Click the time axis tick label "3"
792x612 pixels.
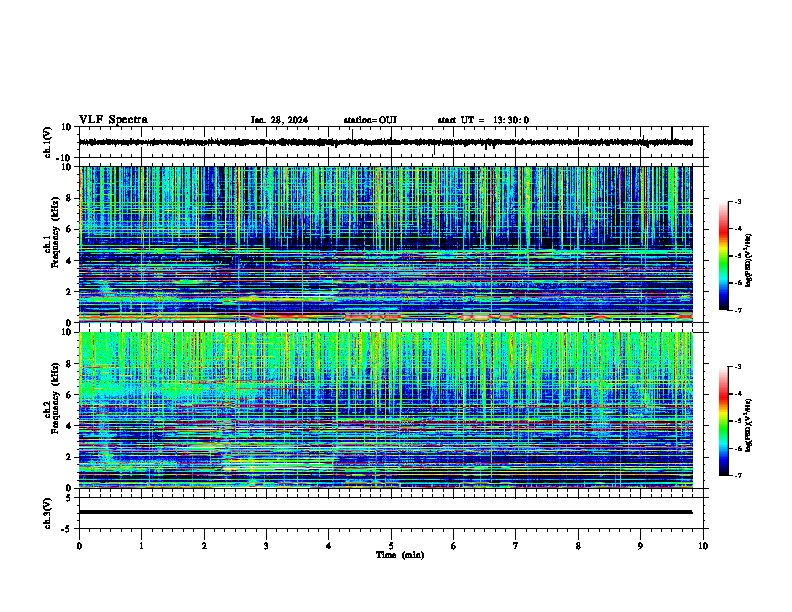point(266,546)
